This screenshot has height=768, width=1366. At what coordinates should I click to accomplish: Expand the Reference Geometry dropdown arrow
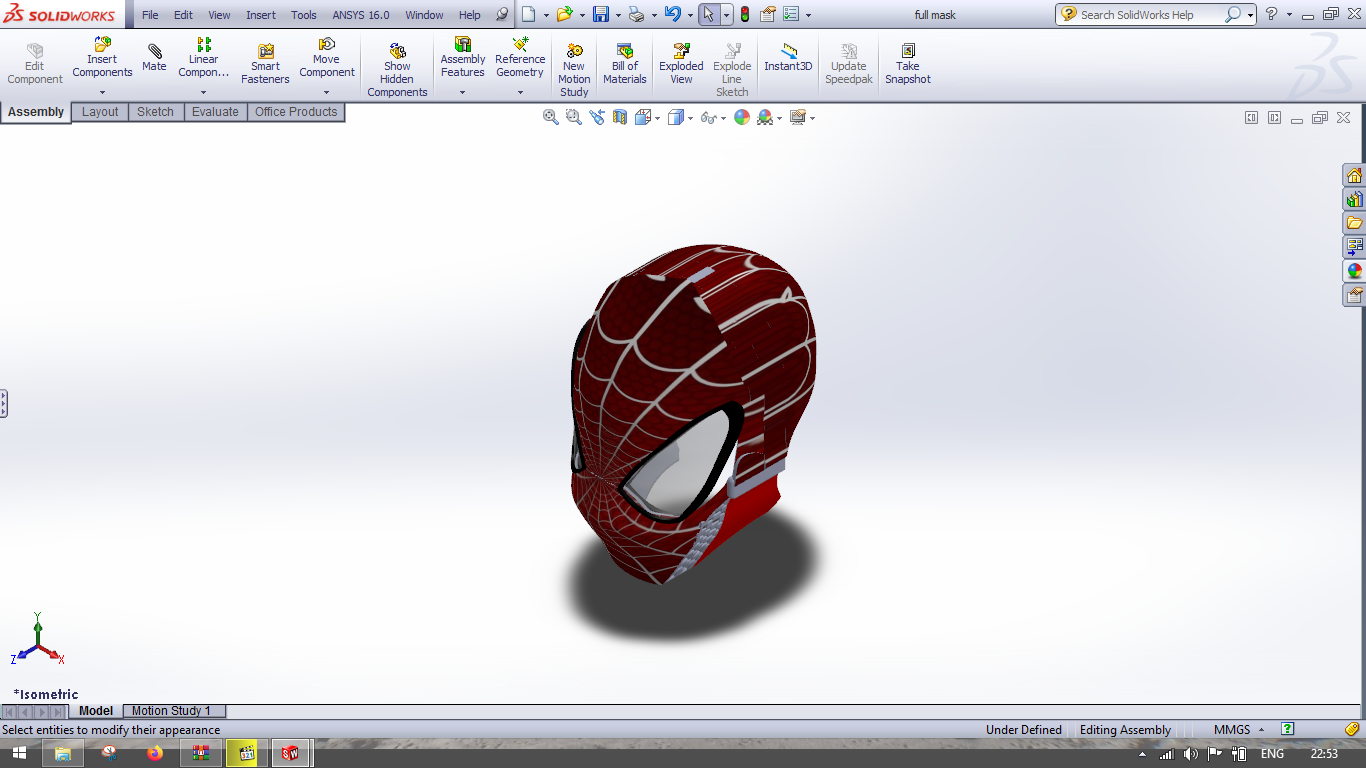520,92
